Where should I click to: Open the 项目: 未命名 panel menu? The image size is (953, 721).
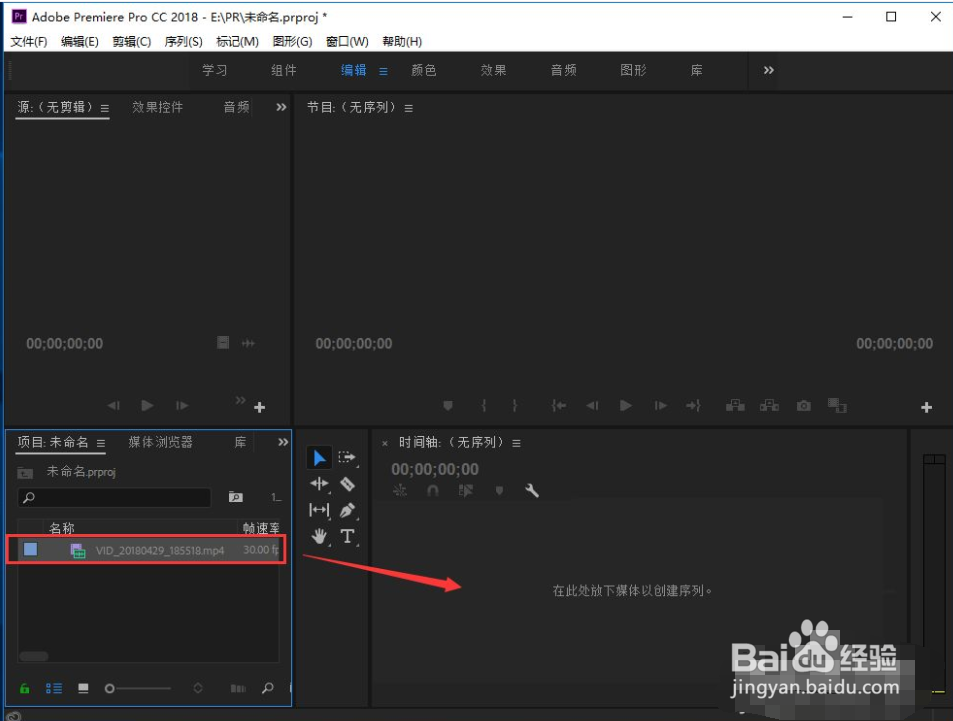click(x=101, y=443)
